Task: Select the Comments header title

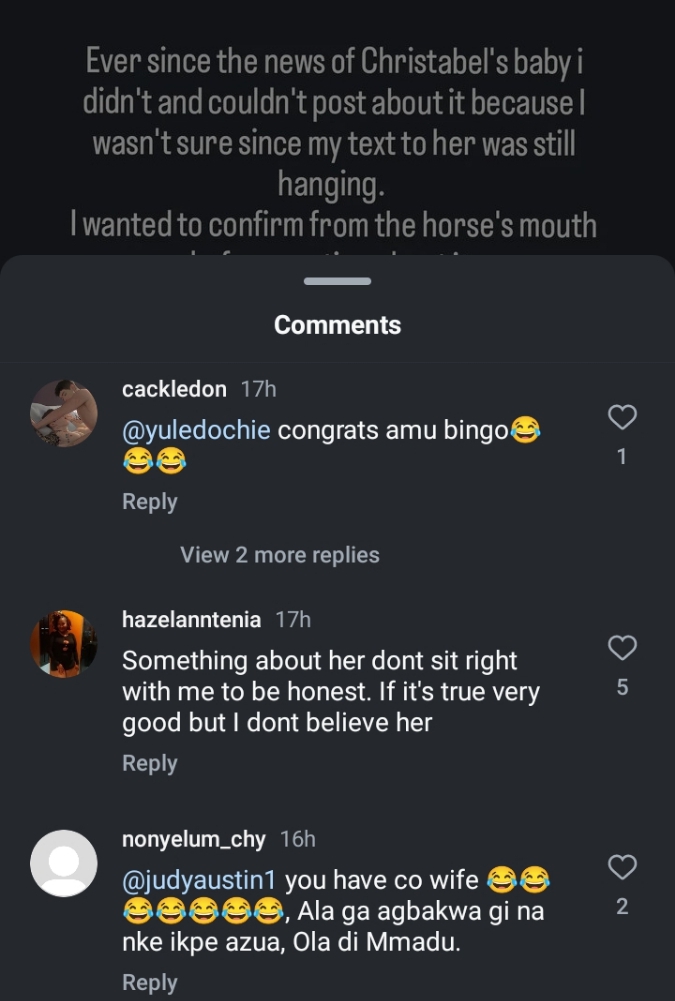Action: [x=337, y=325]
